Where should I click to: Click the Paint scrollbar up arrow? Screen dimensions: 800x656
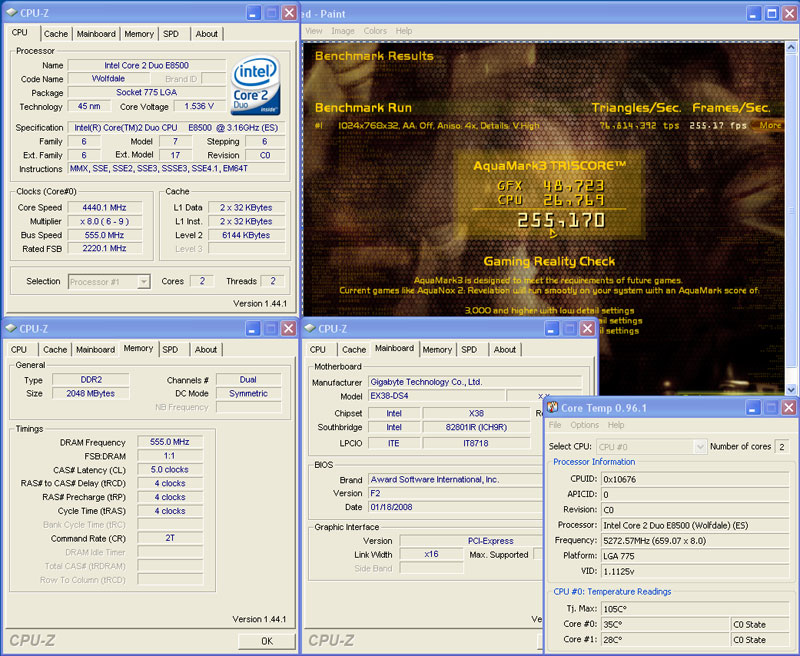(791, 47)
